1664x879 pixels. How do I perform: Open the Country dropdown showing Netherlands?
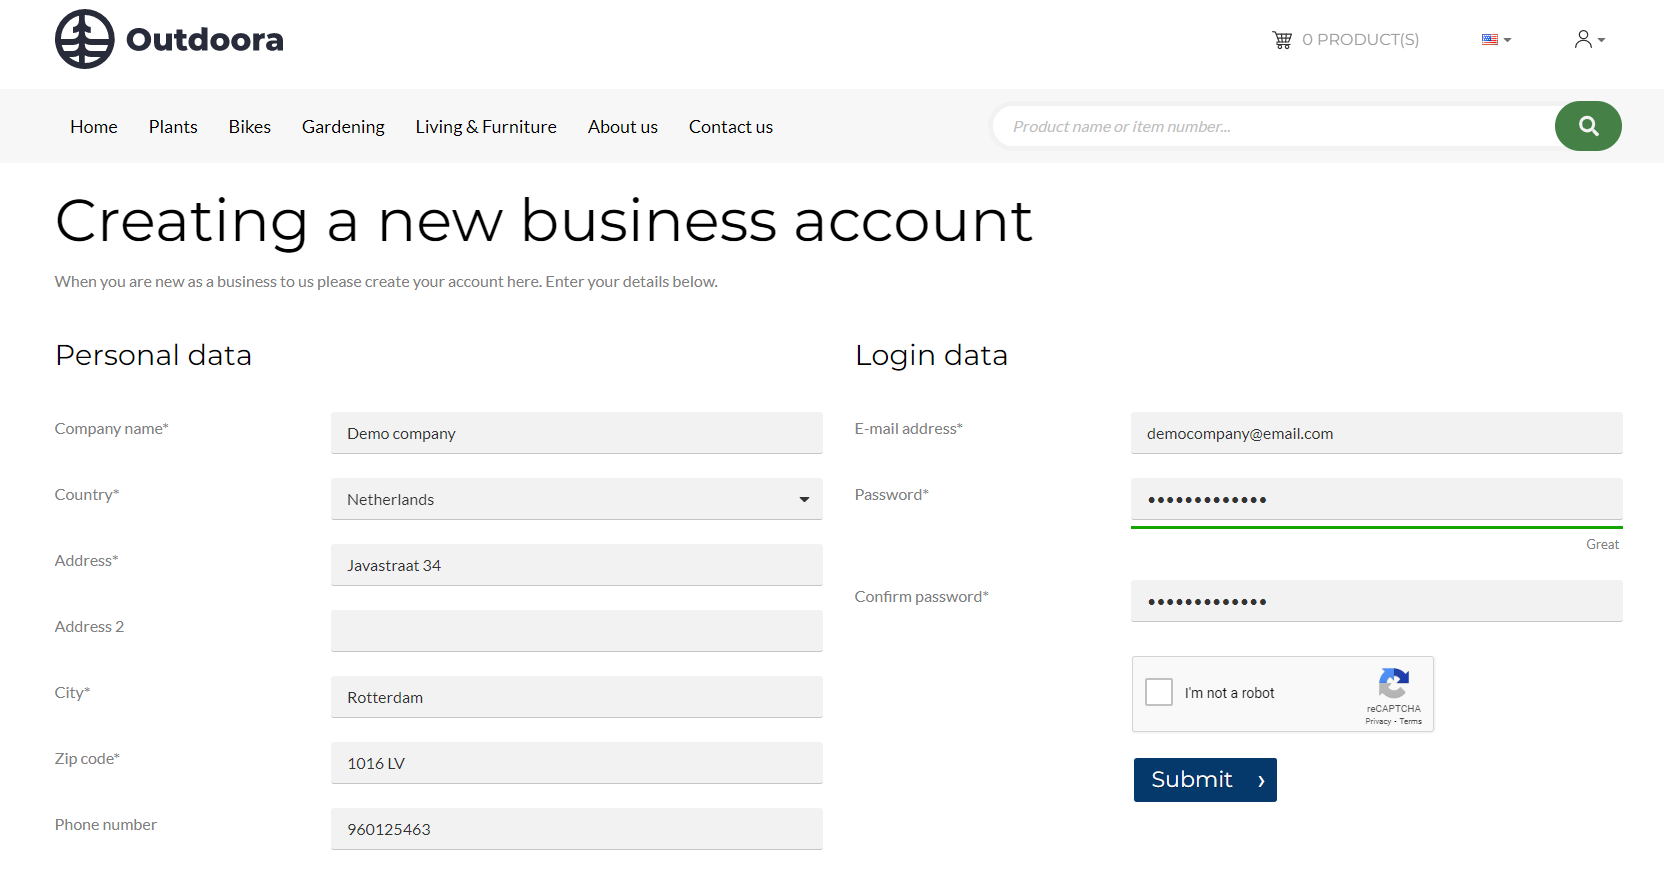pos(576,499)
